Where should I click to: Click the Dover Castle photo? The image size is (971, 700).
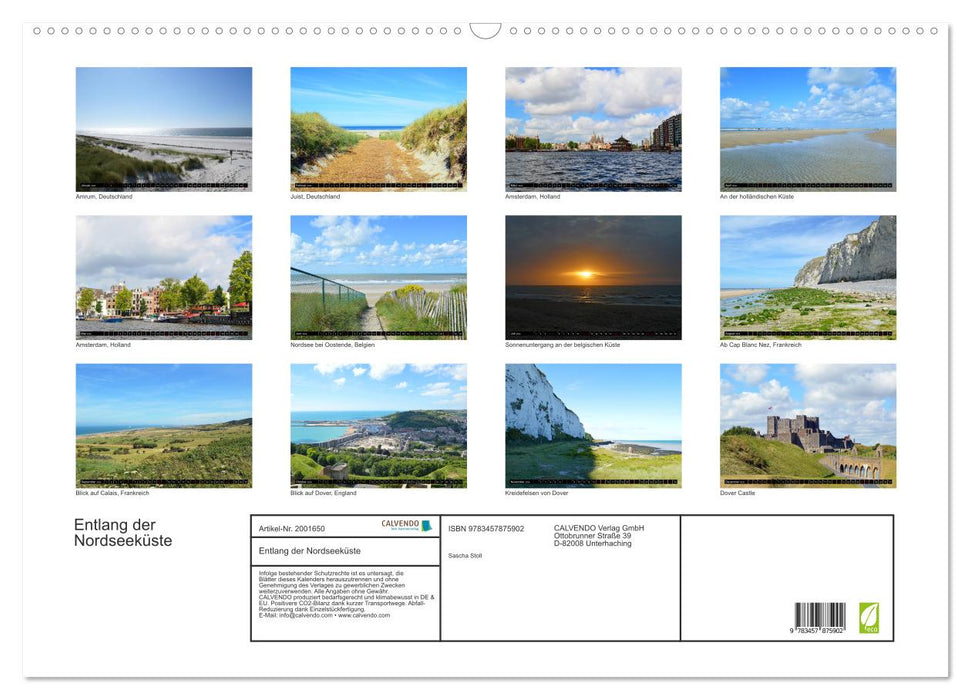click(x=808, y=424)
